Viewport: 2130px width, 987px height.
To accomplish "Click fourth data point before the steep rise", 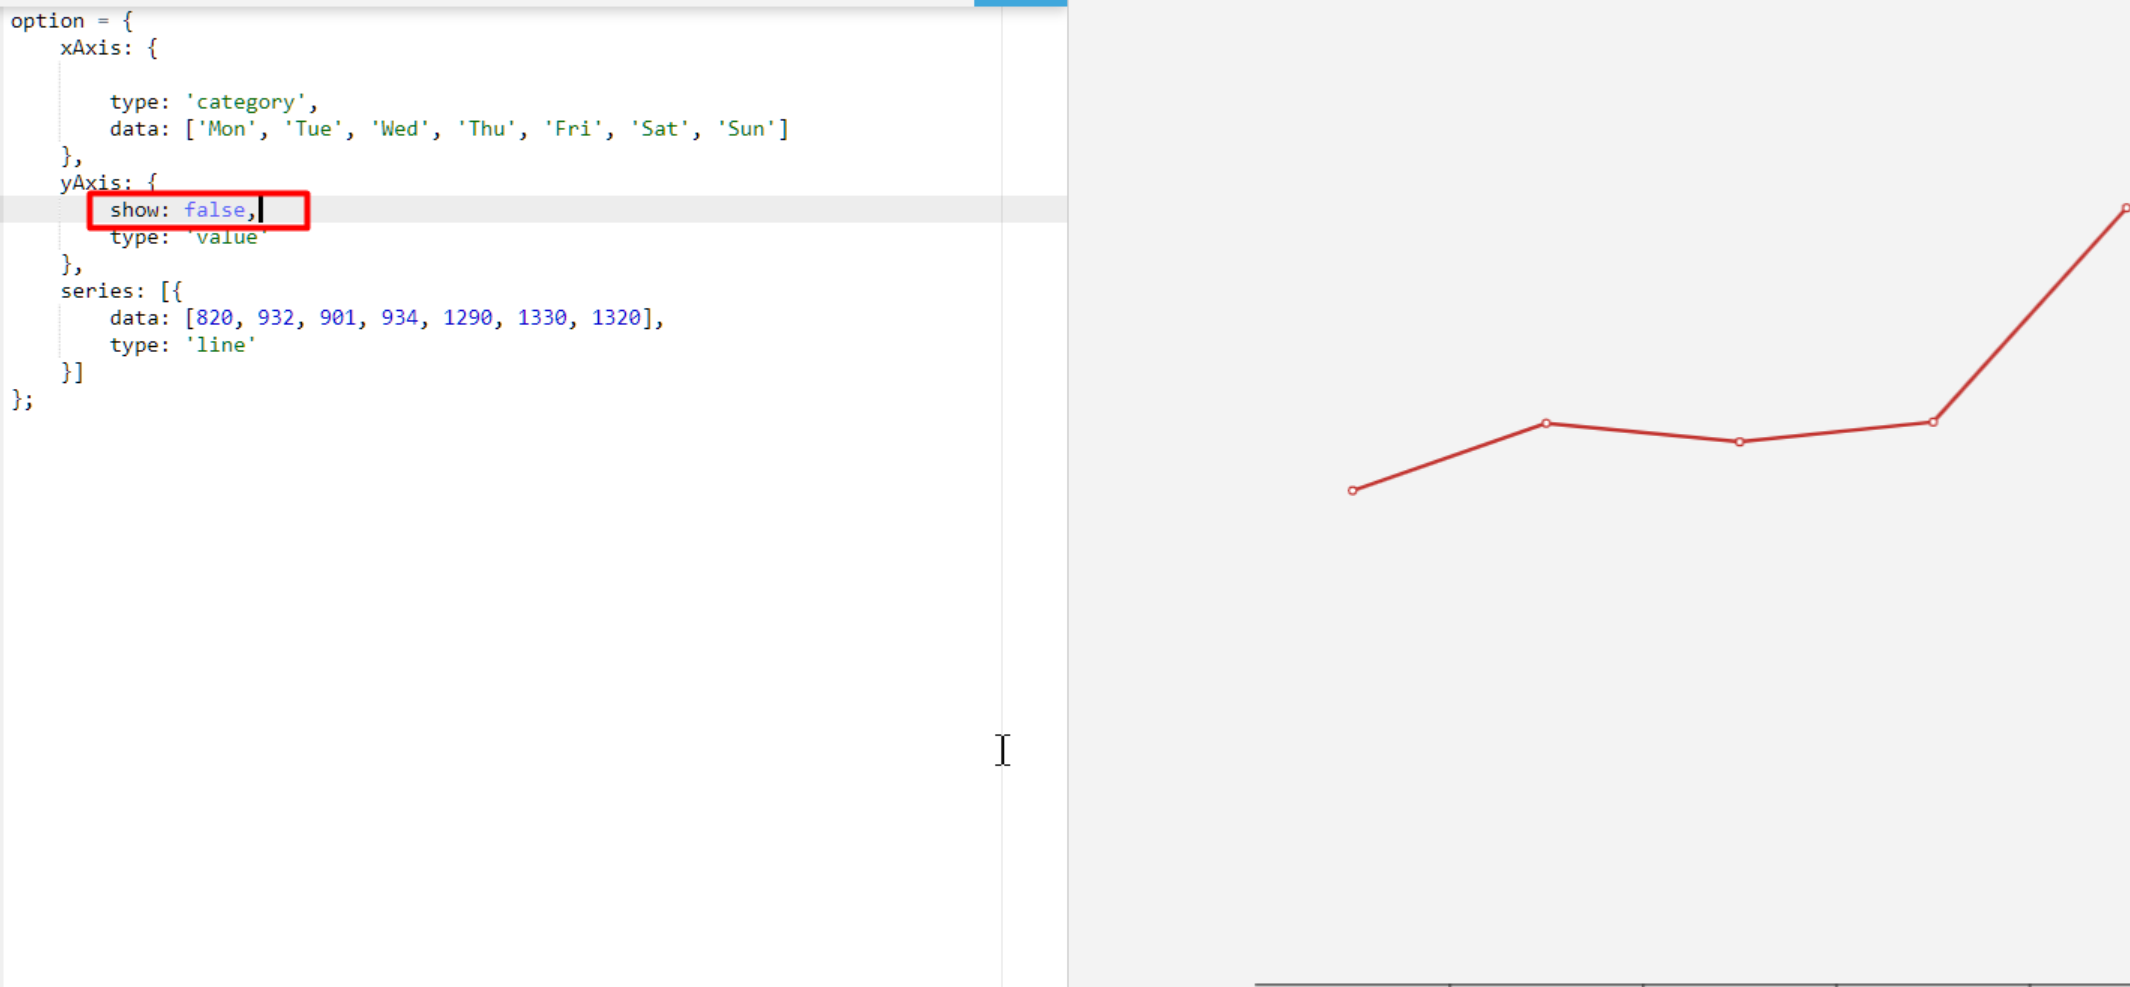I will pos(1933,422).
